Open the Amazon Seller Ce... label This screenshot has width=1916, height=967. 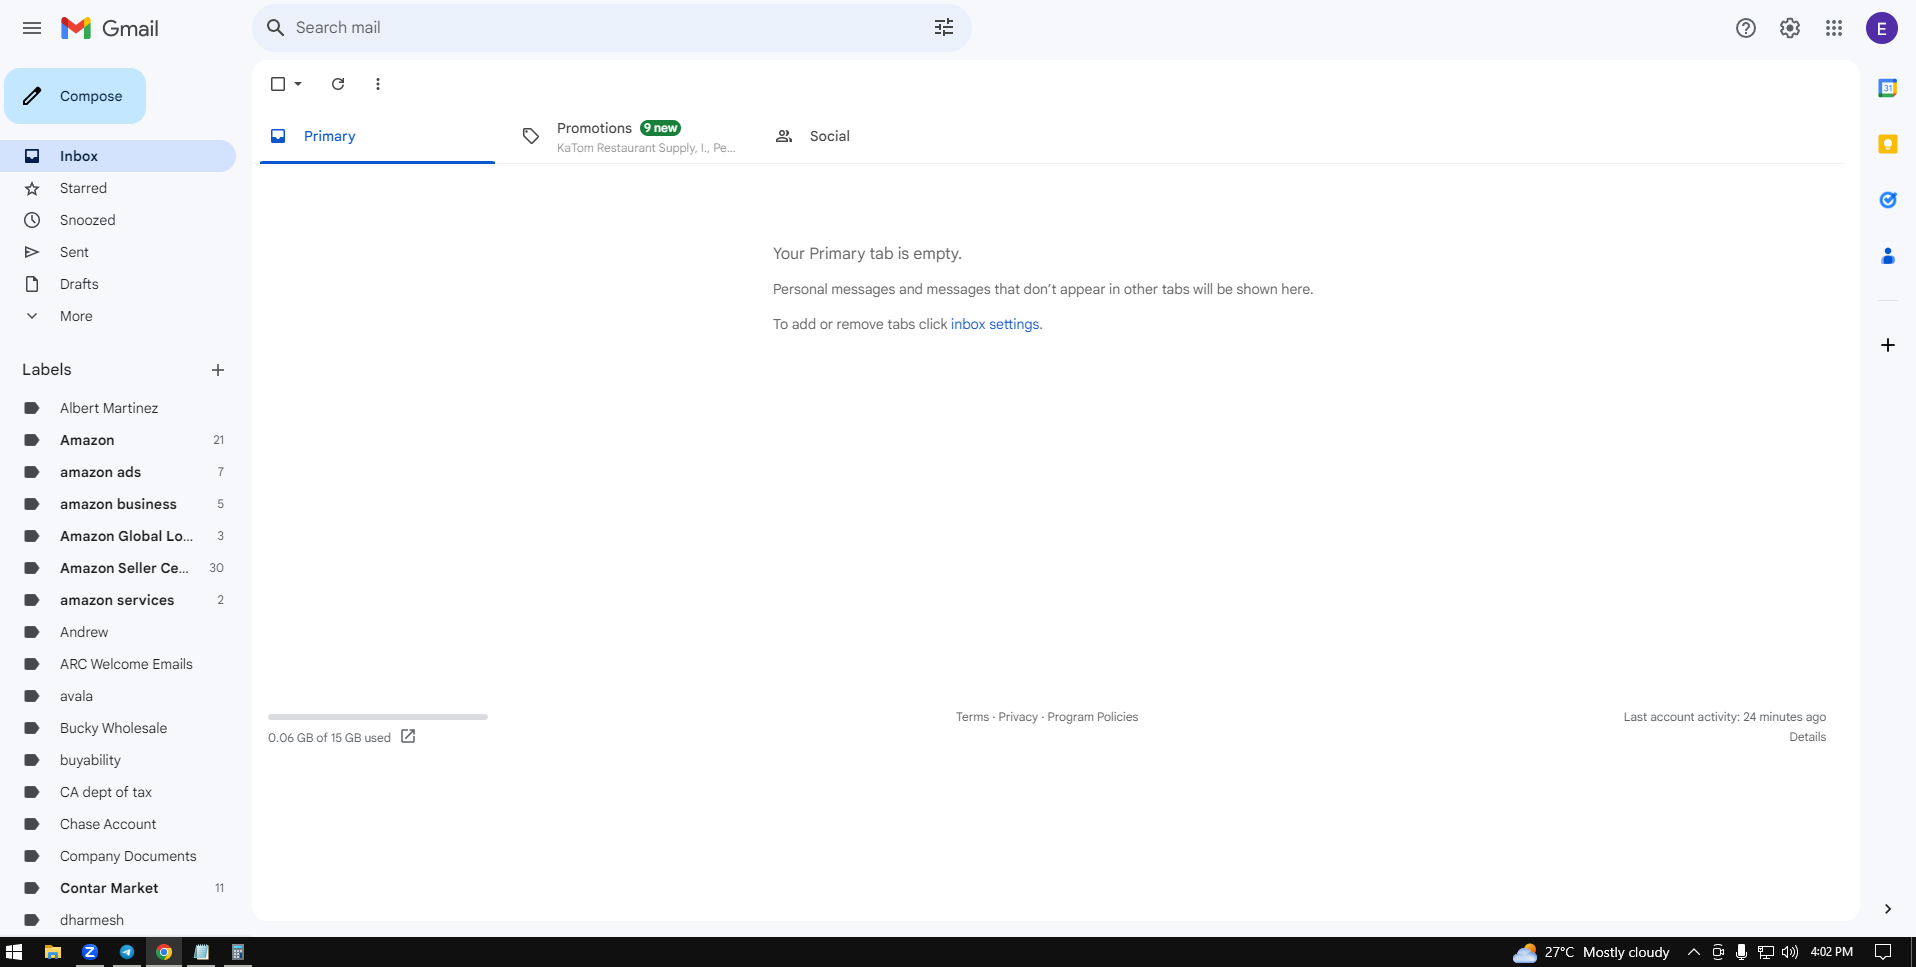(118, 568)
